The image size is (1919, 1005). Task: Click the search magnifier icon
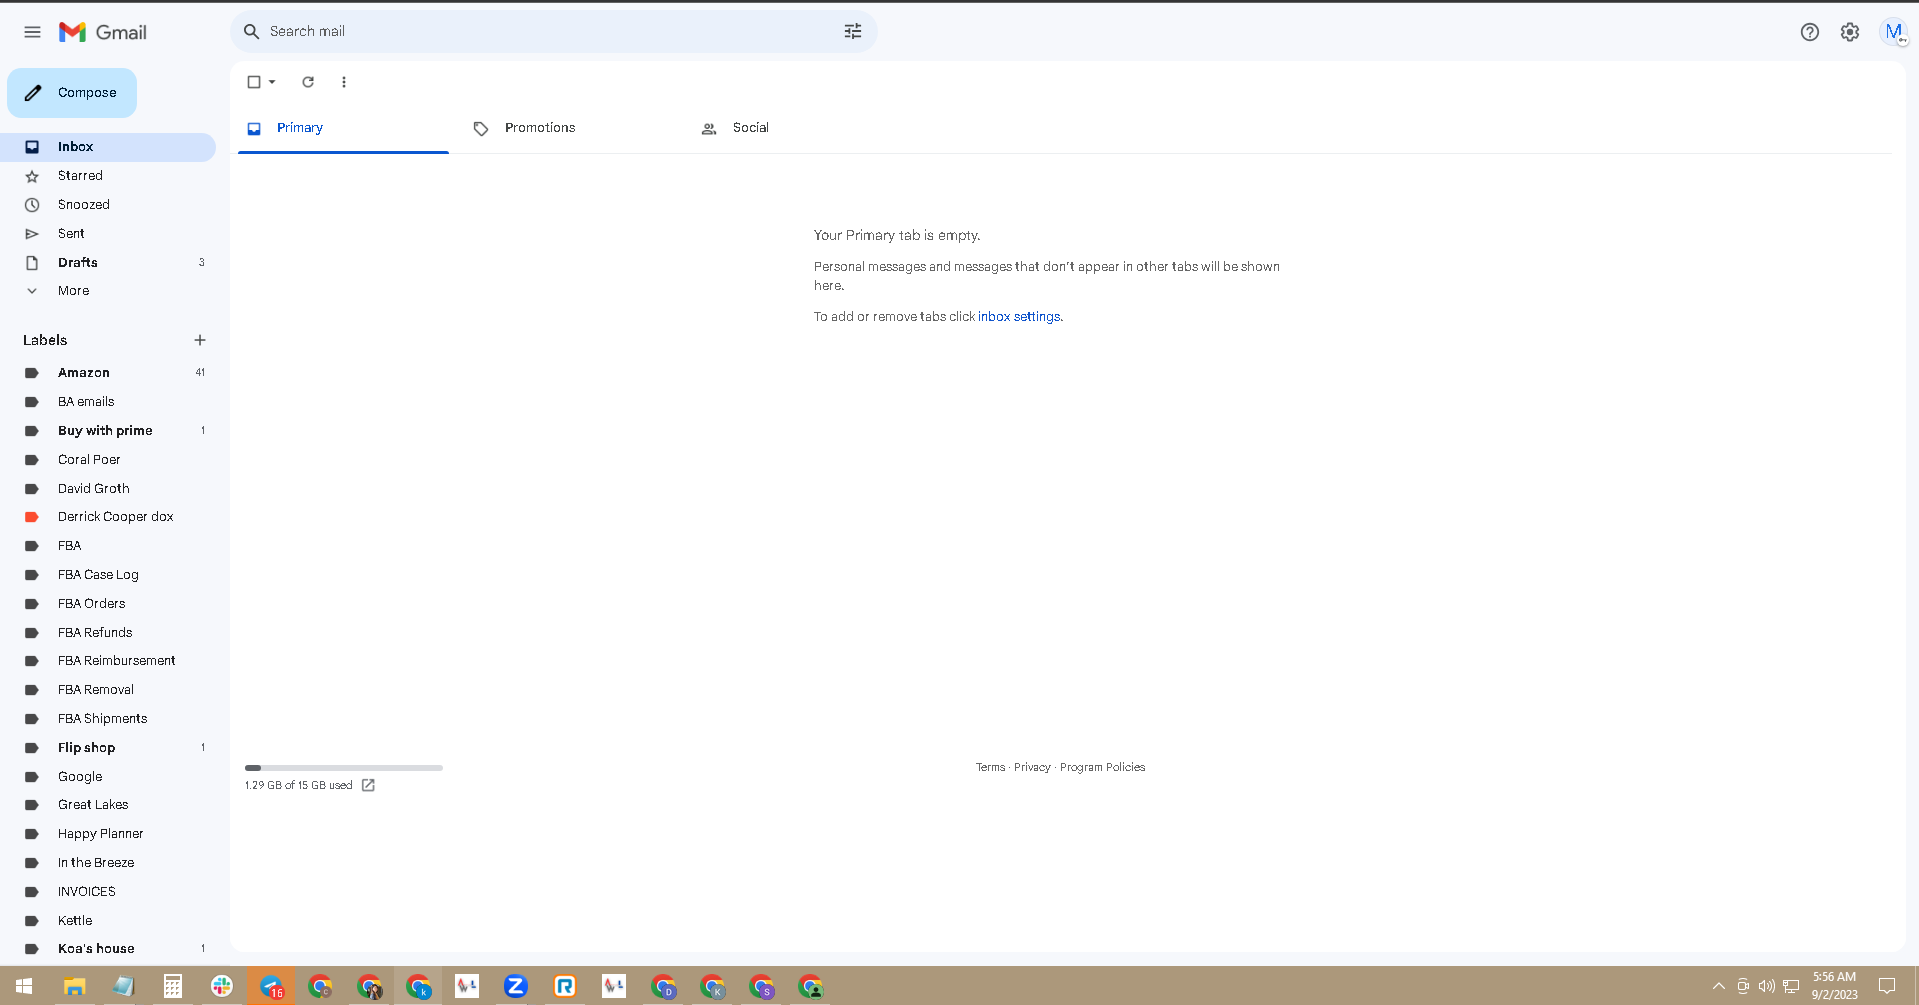251,32
